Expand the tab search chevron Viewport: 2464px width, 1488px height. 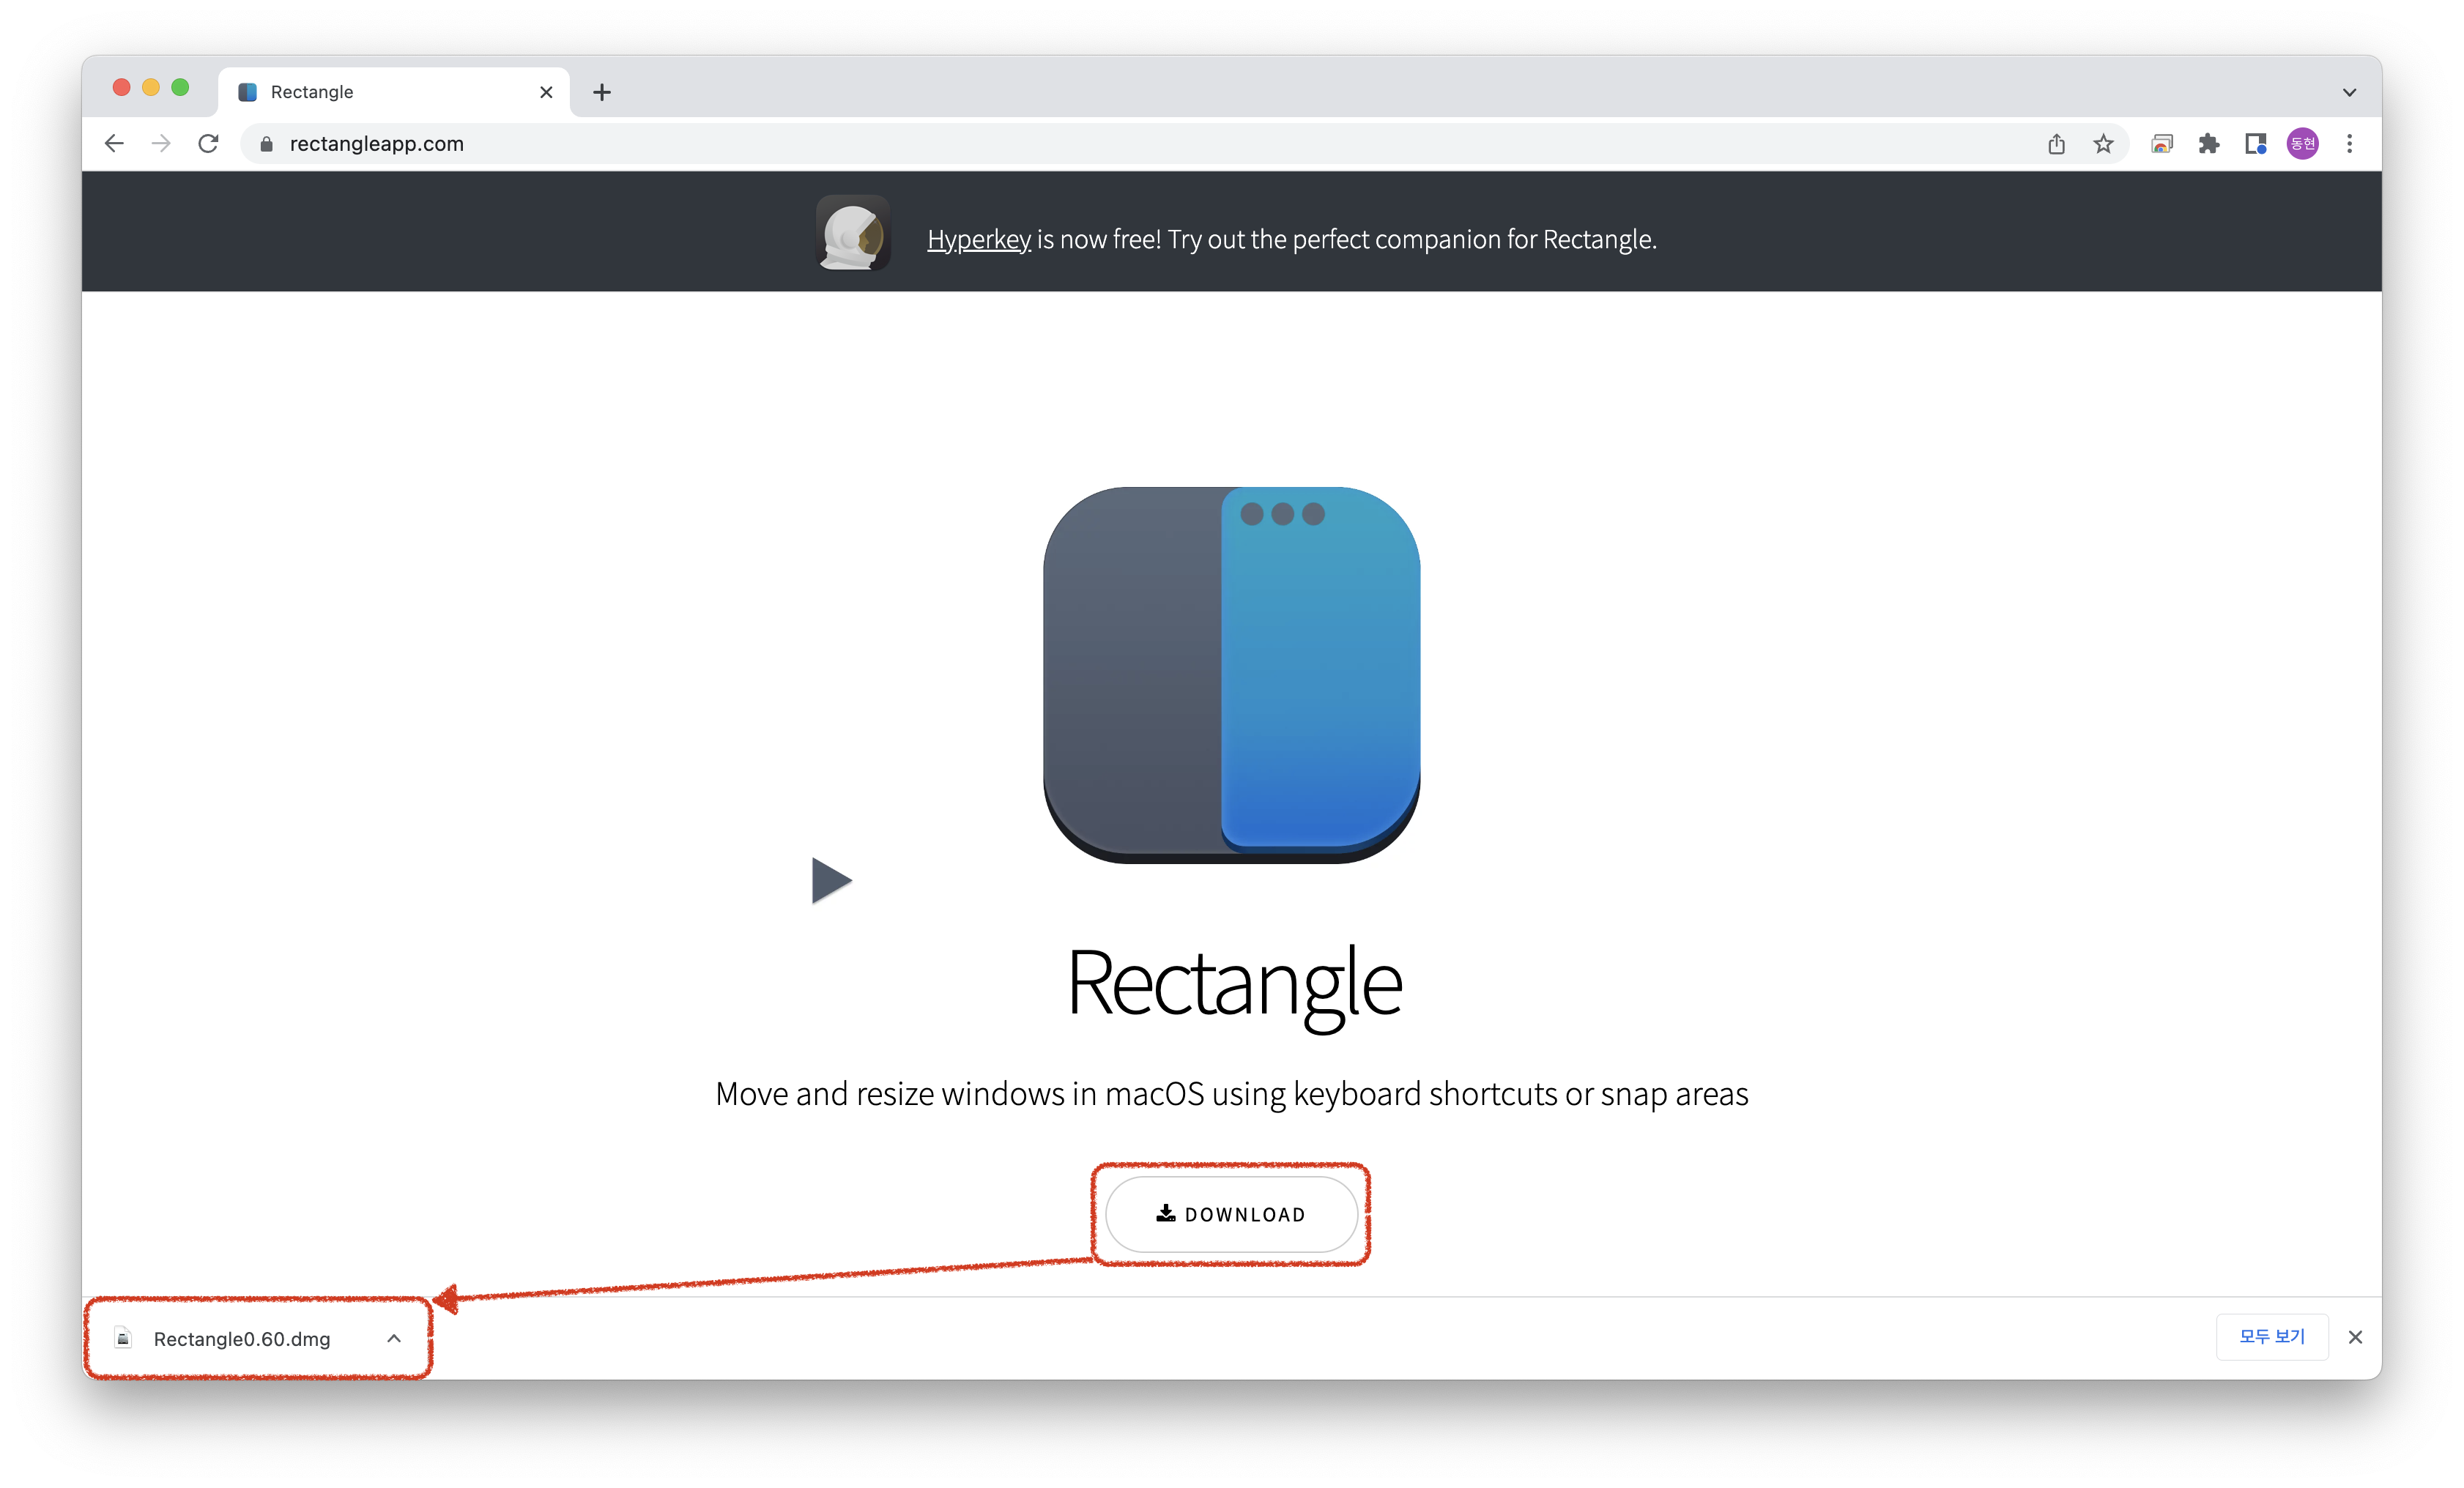2349,92
